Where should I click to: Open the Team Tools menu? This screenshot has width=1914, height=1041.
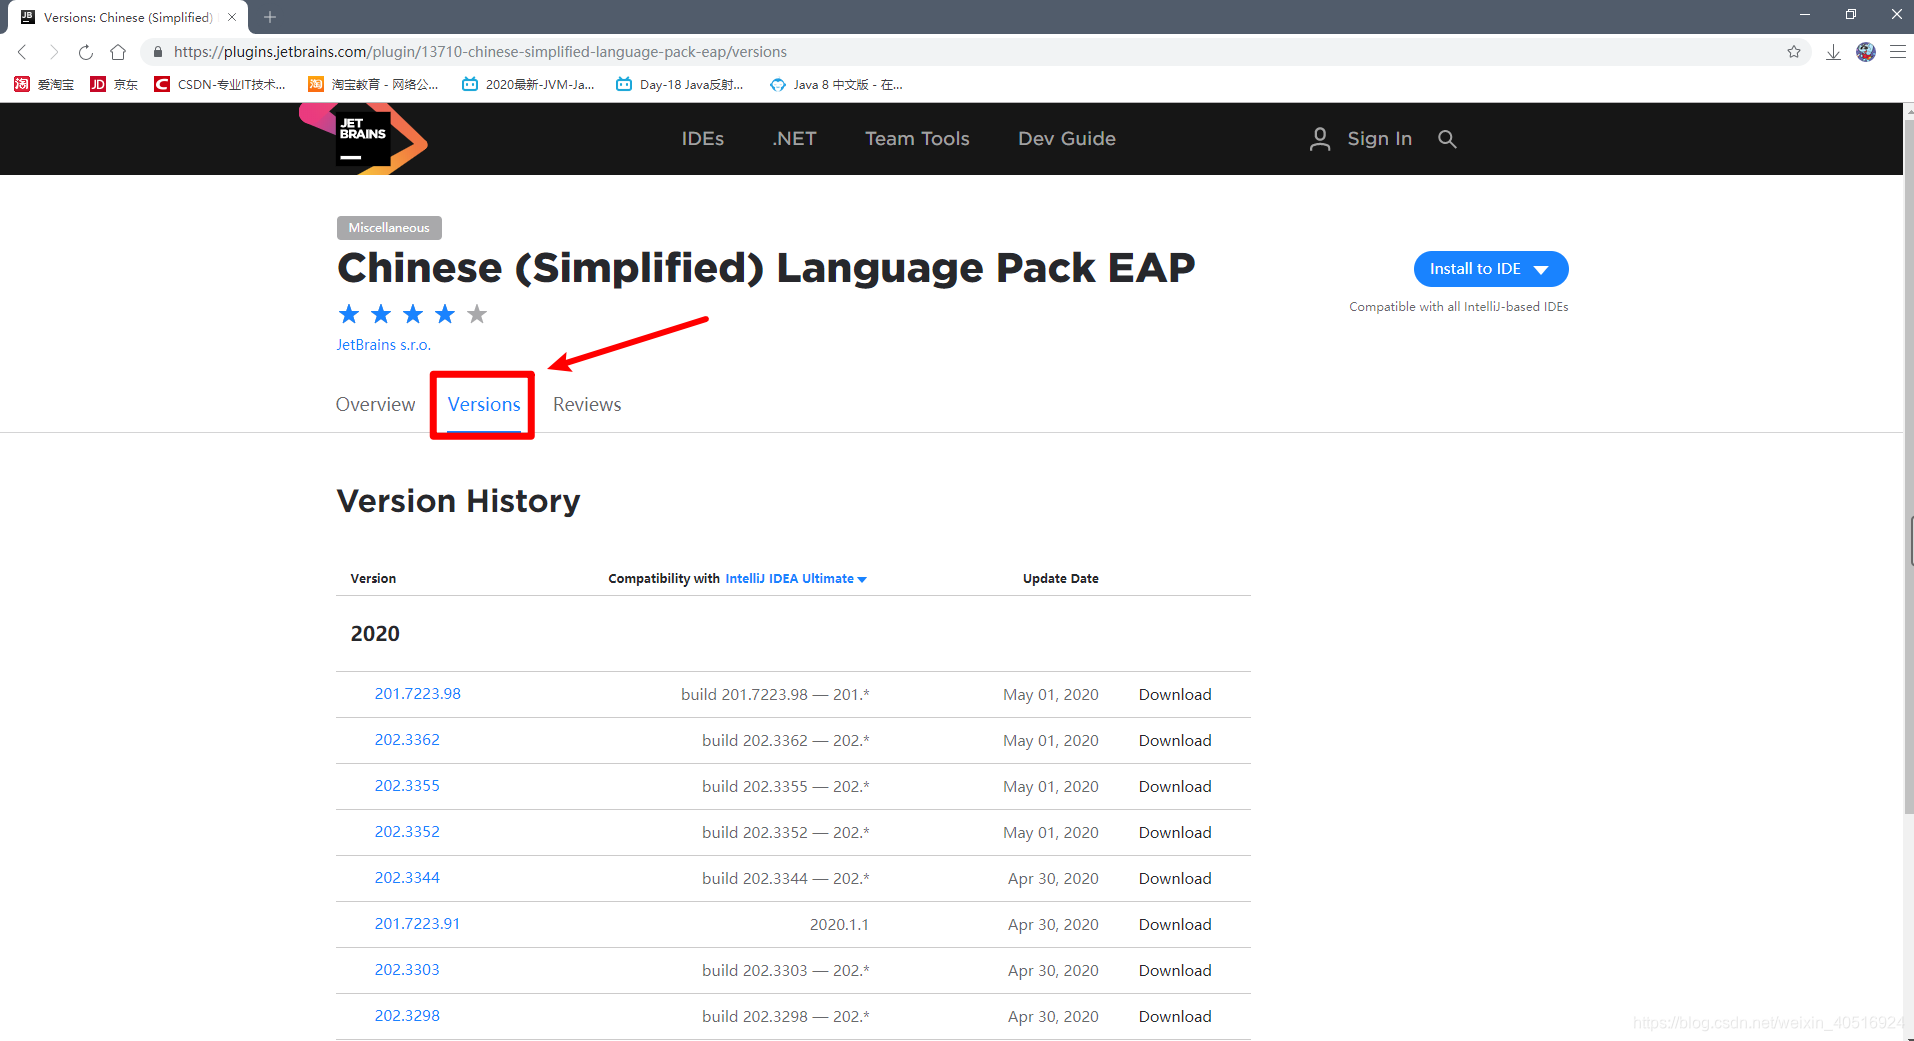917,139
